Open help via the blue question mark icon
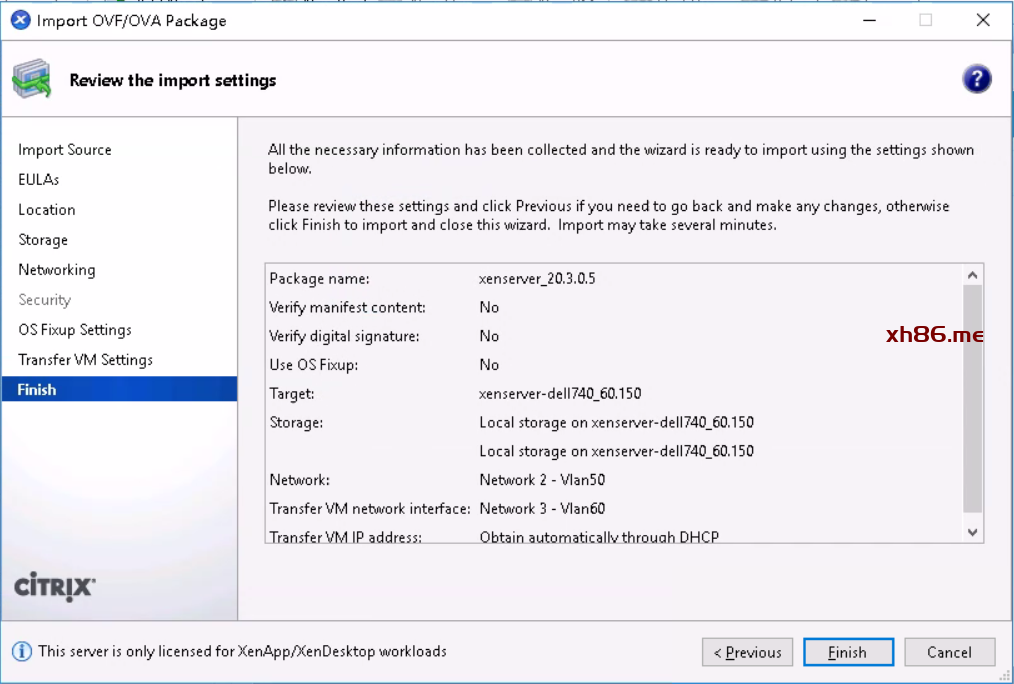This screenshot has width=1014, height=684. 976,80
